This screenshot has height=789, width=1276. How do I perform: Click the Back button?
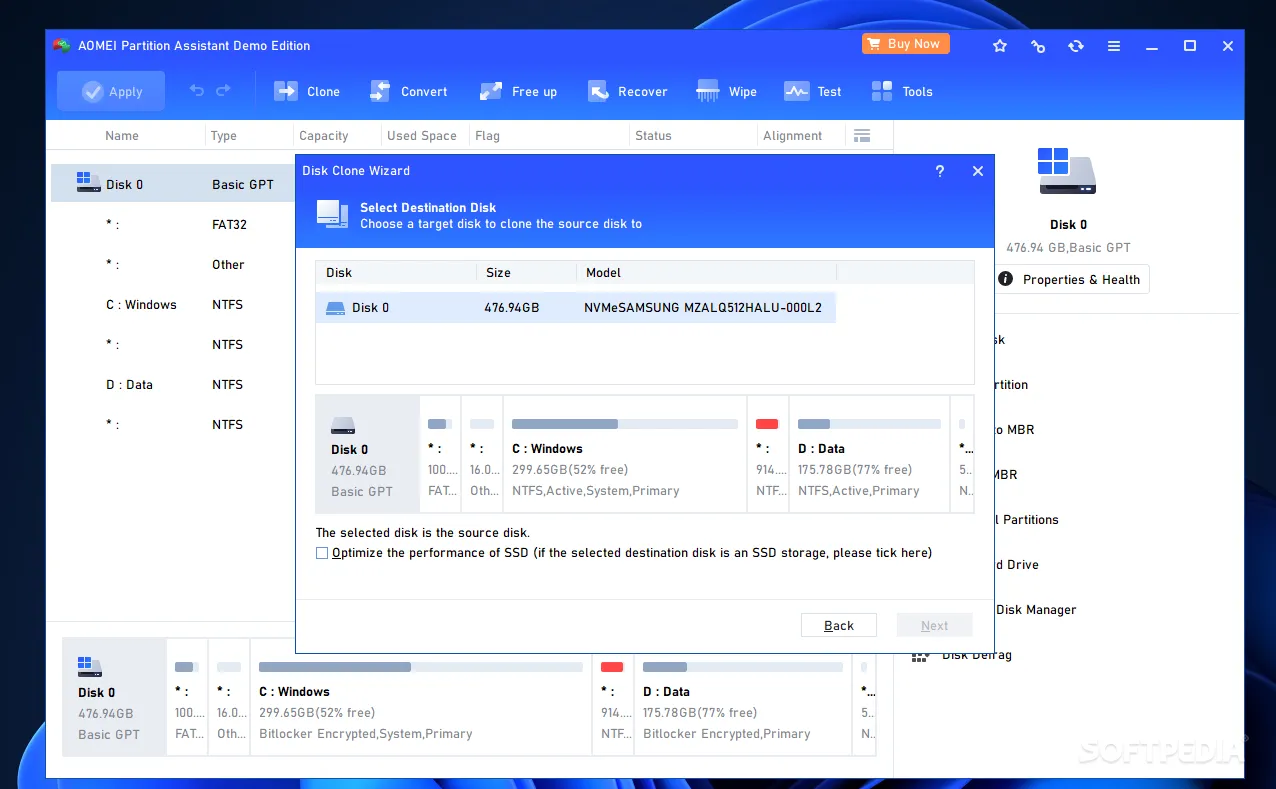[x=838, y=626]
